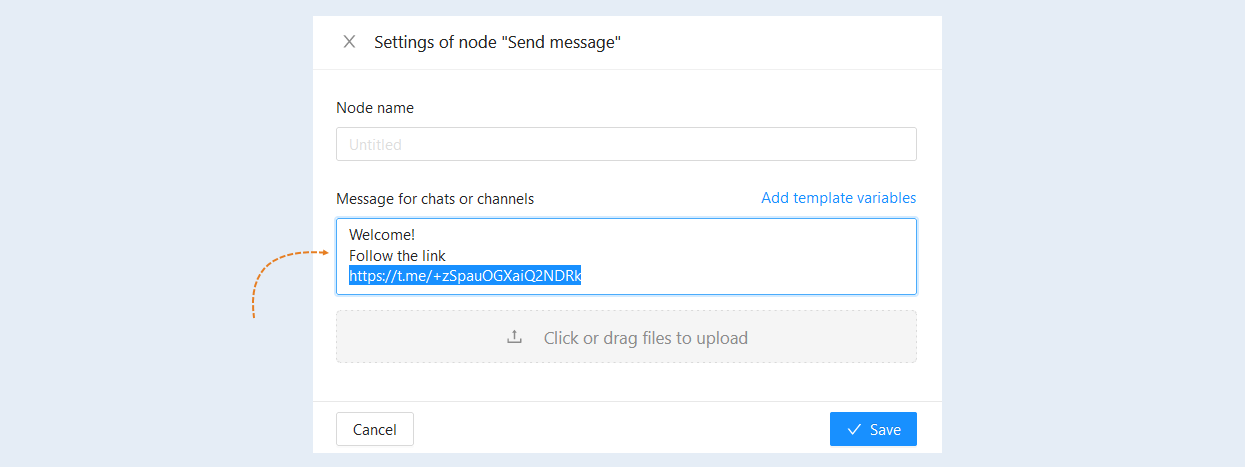The width and height of the screenshot is (1245, 467).
Task: Save the node settings
Action: (873, 429)
